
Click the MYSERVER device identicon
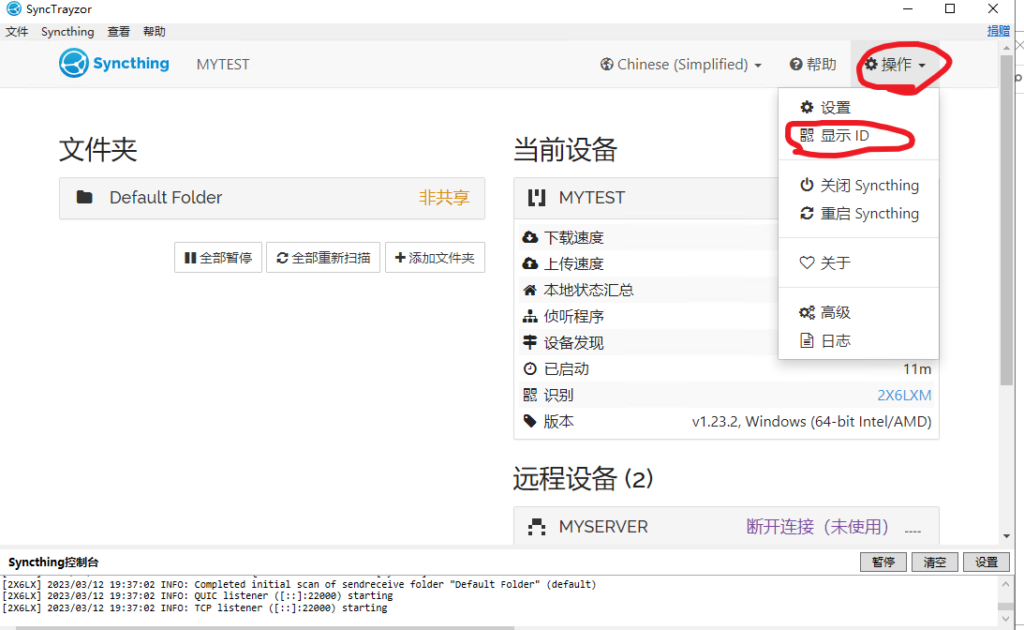click(x=536, y=526)
